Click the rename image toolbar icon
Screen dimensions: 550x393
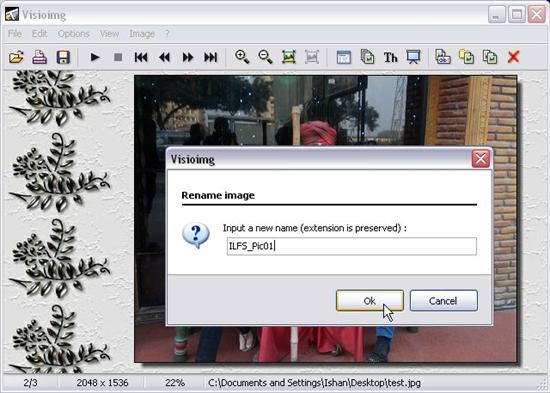click(x=443, y=57)
